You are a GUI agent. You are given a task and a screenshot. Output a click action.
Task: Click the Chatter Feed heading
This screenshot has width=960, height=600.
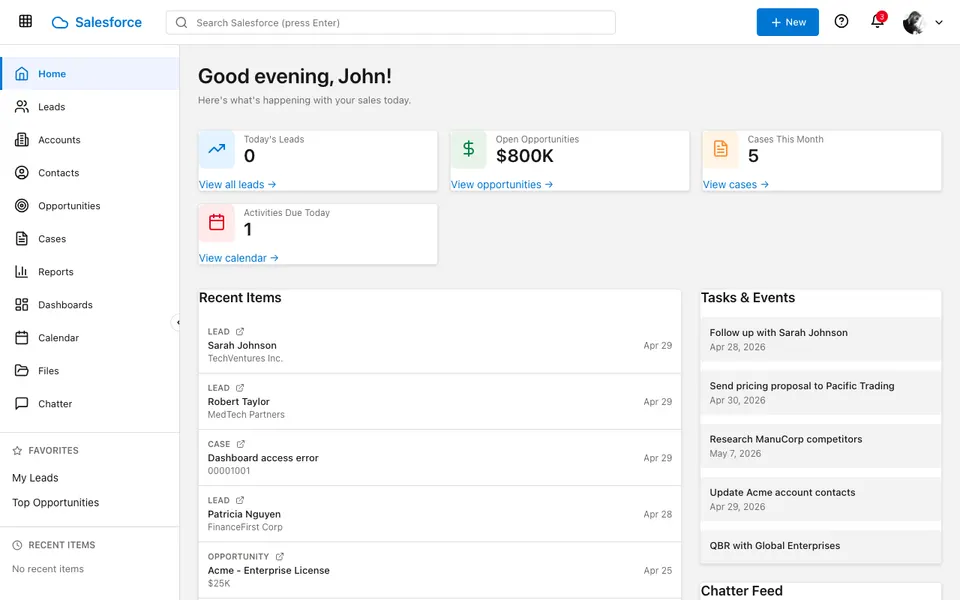coord(741,591)
